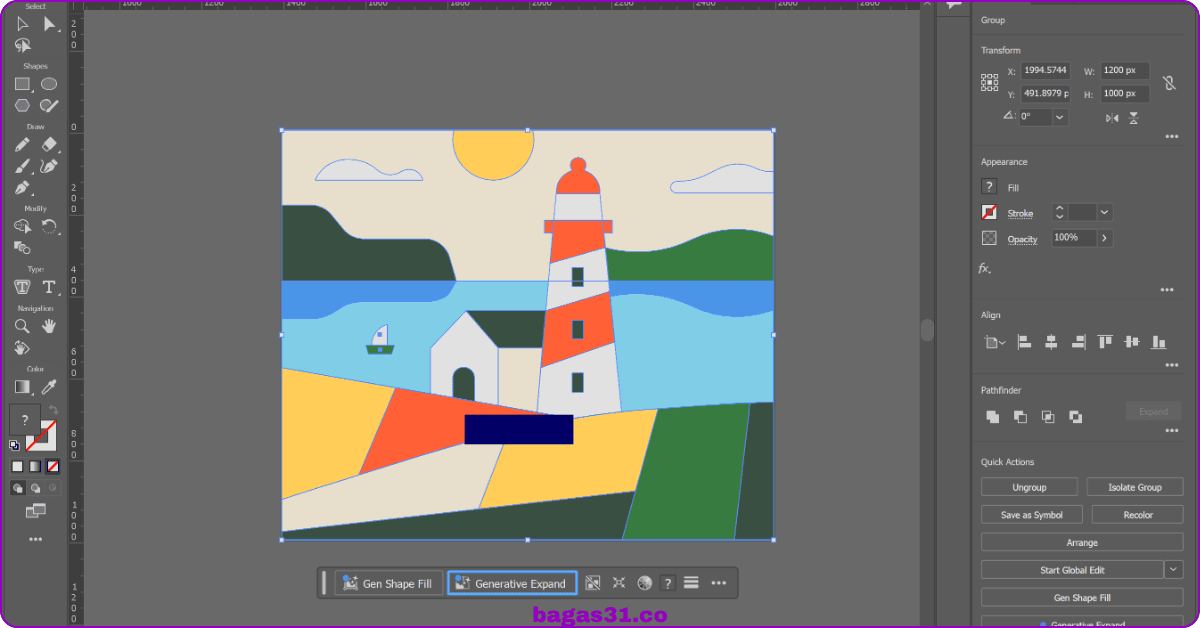This screenshot has width=1200, height=628.
Task: Click the Isolate Group button
Action: point(1135,487)
